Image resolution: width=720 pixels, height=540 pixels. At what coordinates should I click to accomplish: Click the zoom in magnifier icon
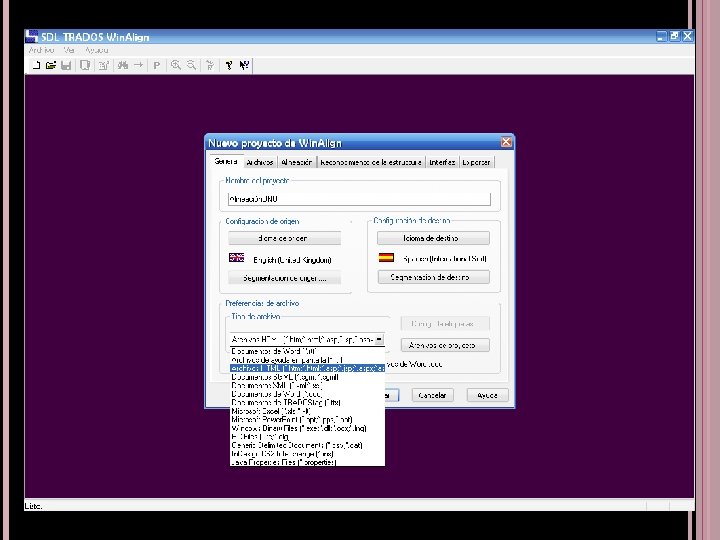pyautogui.click(x=175, y=65)
